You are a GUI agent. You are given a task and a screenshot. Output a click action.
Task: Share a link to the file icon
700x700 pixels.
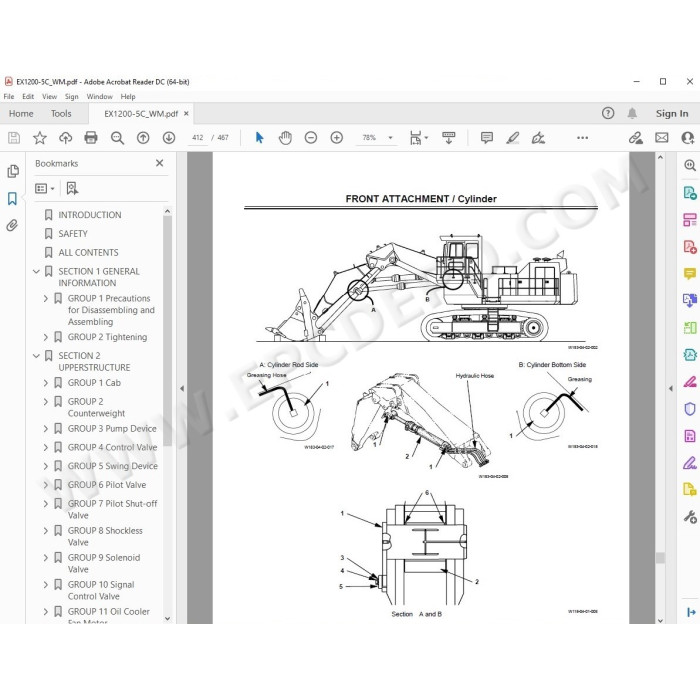point(636,138)
